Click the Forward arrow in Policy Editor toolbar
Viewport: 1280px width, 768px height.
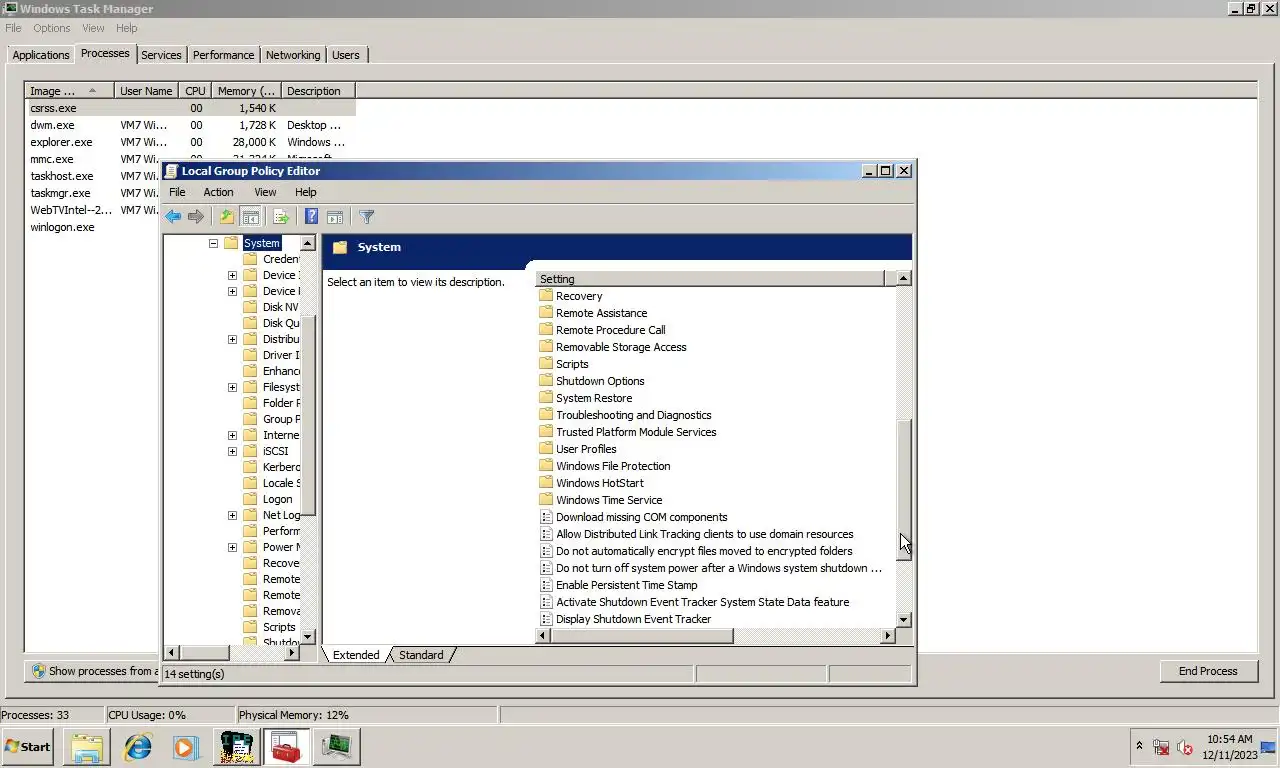[x=196, y=217]
